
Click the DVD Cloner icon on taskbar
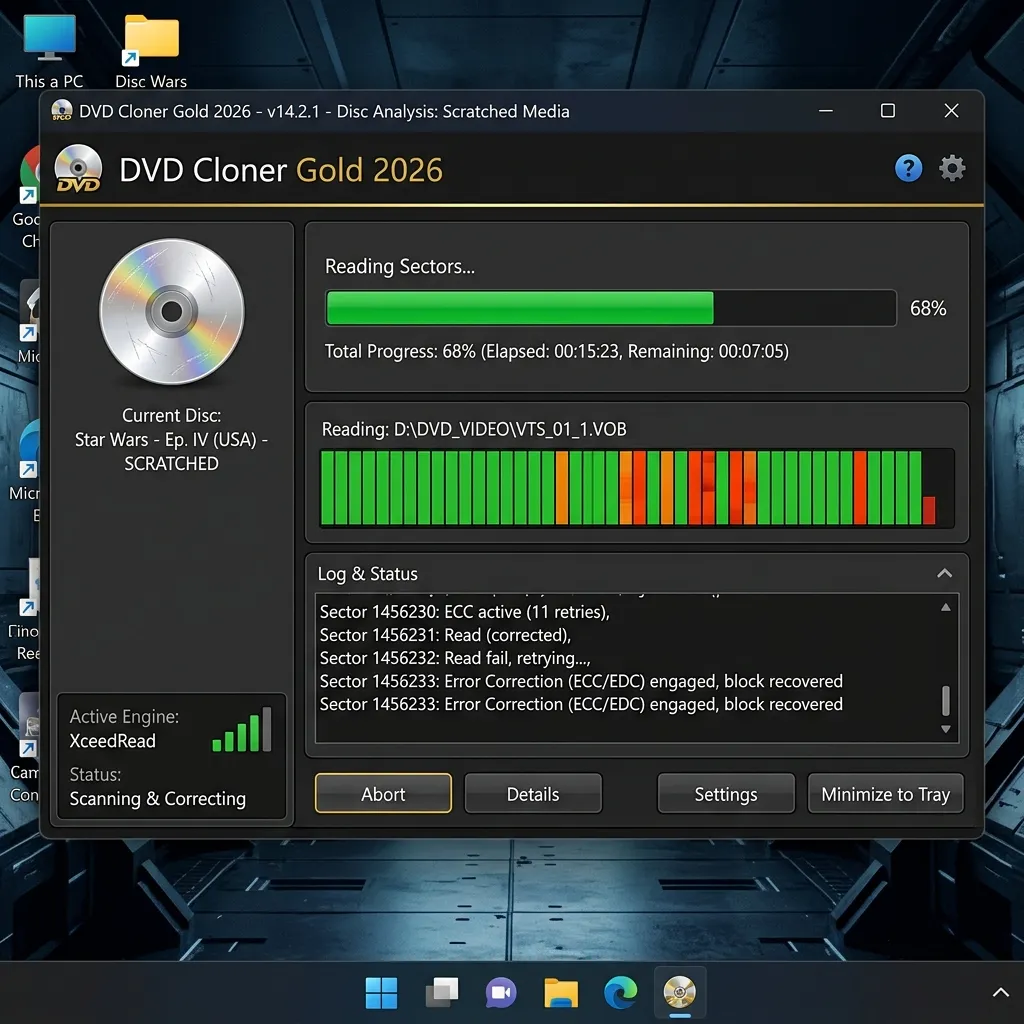pos(680,993)
